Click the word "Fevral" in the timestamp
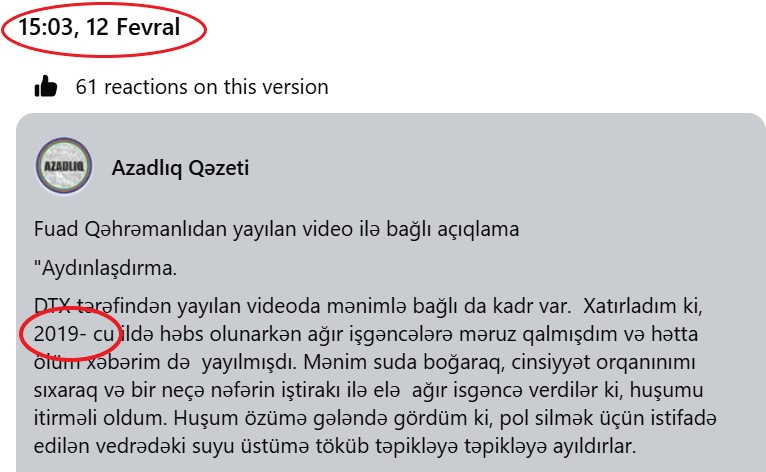This screenshot has height=472, width=766. [149, 26]
